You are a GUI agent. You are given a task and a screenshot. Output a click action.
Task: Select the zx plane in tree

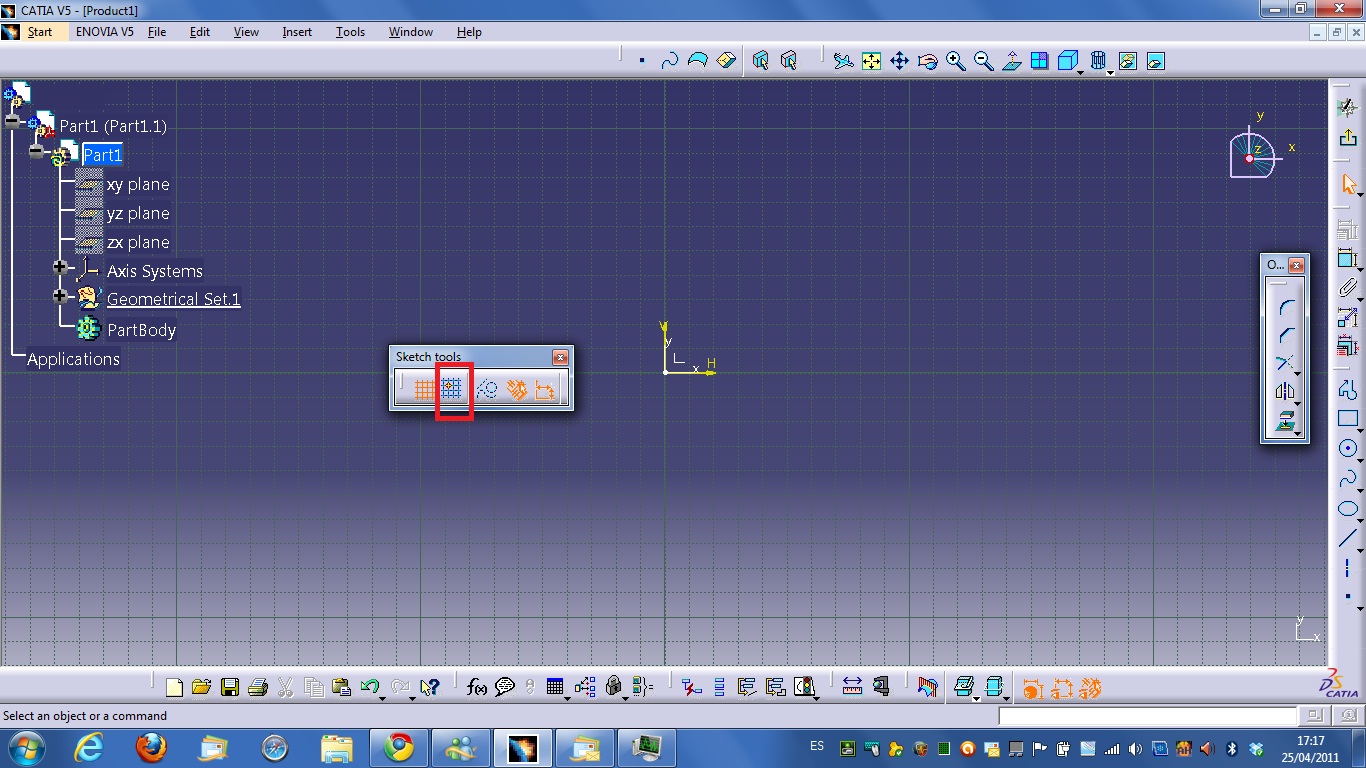[138, 242]
